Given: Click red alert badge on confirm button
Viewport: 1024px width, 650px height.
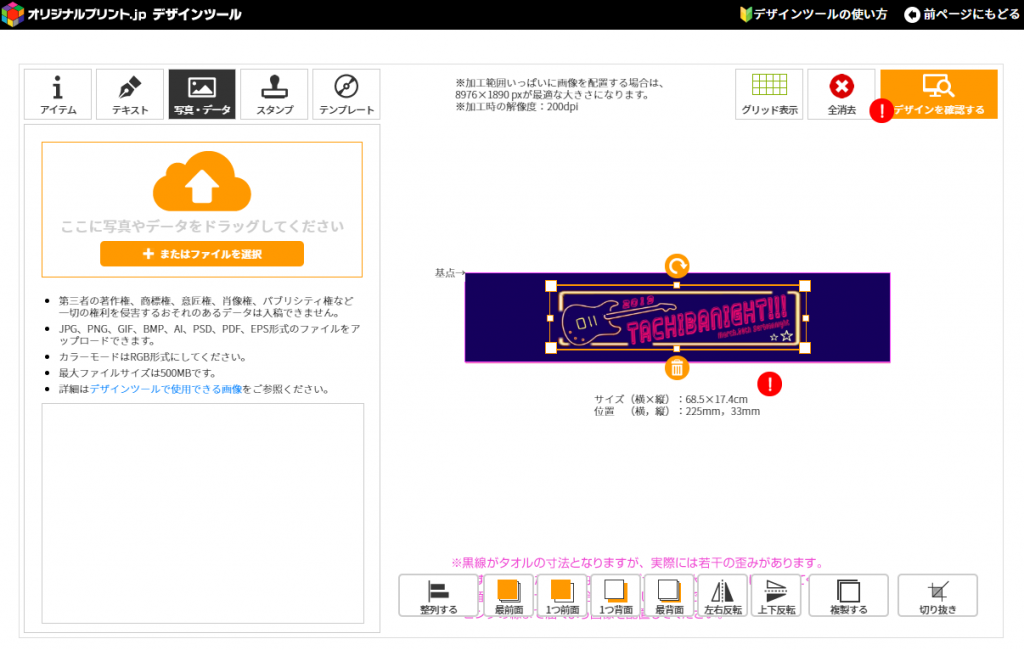Looking at the screenshot, I should (x=882, y=110).
